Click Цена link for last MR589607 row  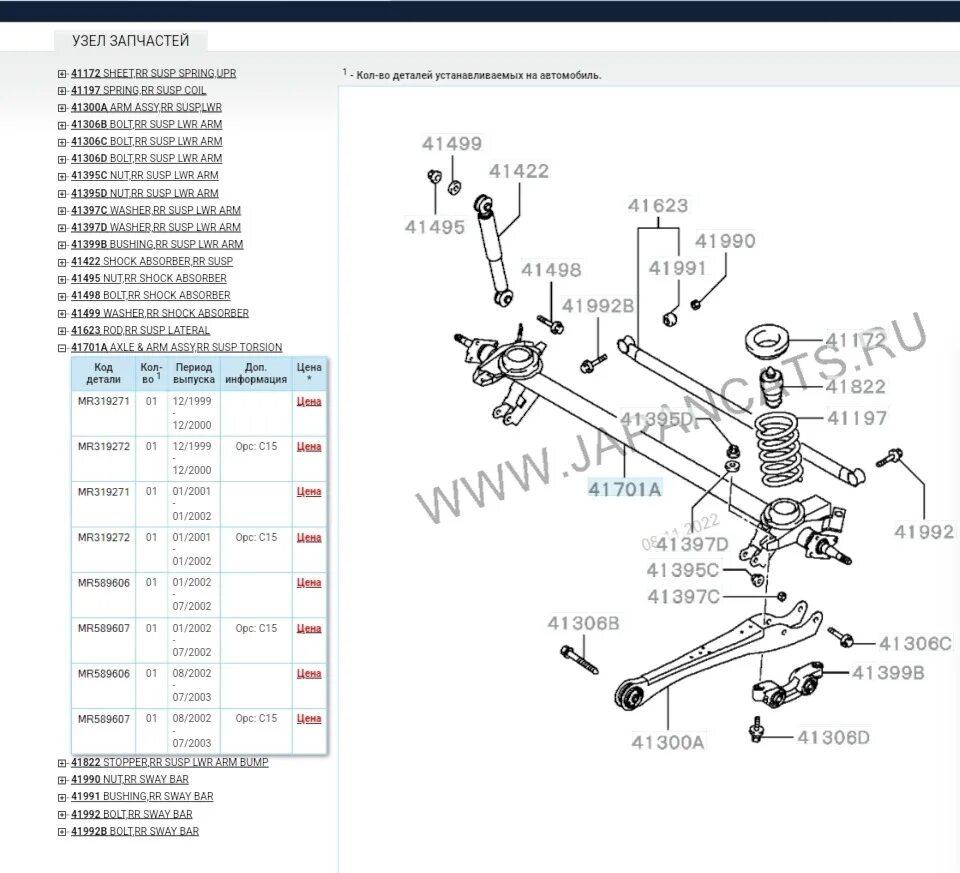pyautogui.click(x=309, y=718)
